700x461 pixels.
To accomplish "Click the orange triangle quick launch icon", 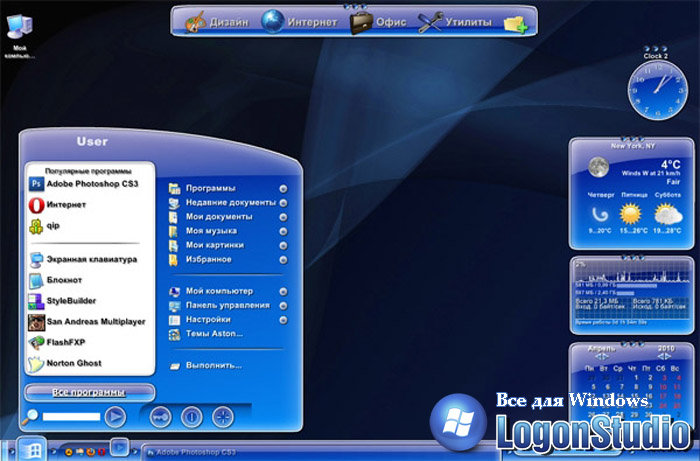I will [69, 452].
